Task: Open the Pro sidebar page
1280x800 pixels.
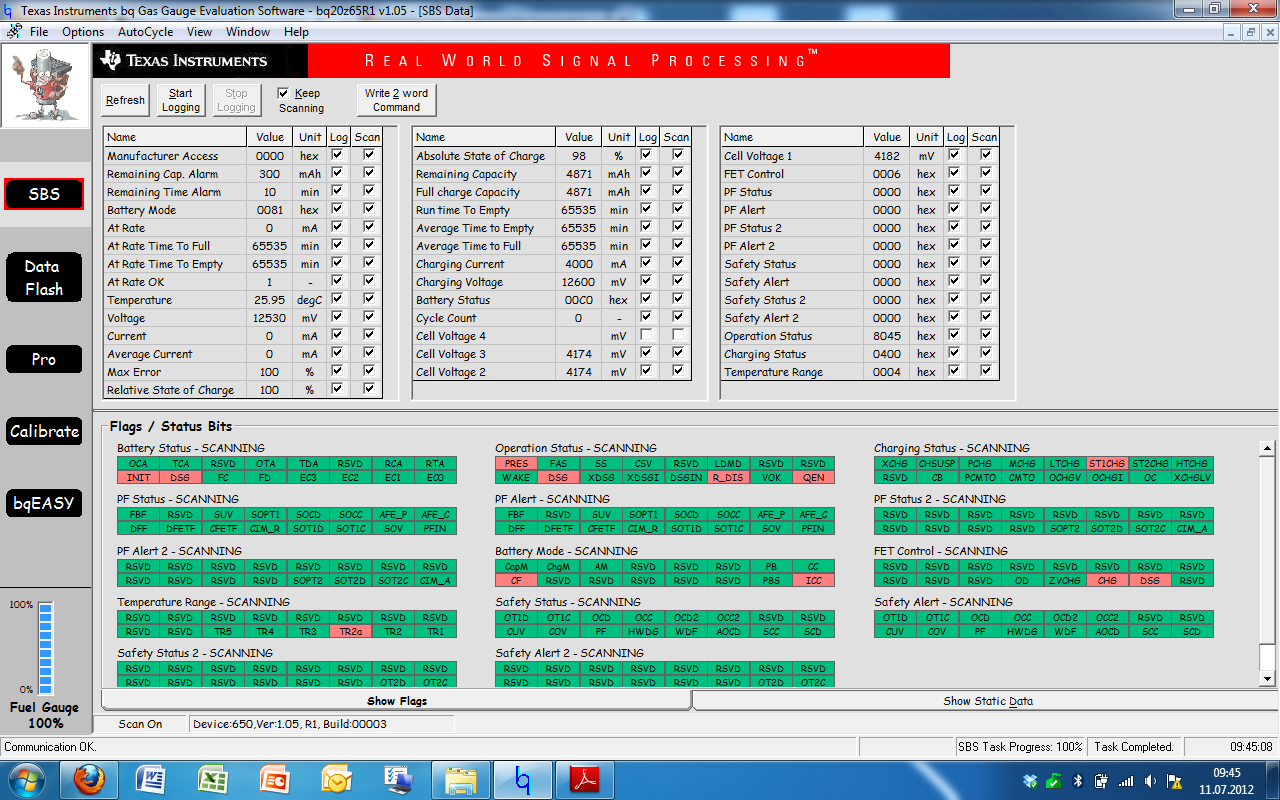Action: (44, 359)
